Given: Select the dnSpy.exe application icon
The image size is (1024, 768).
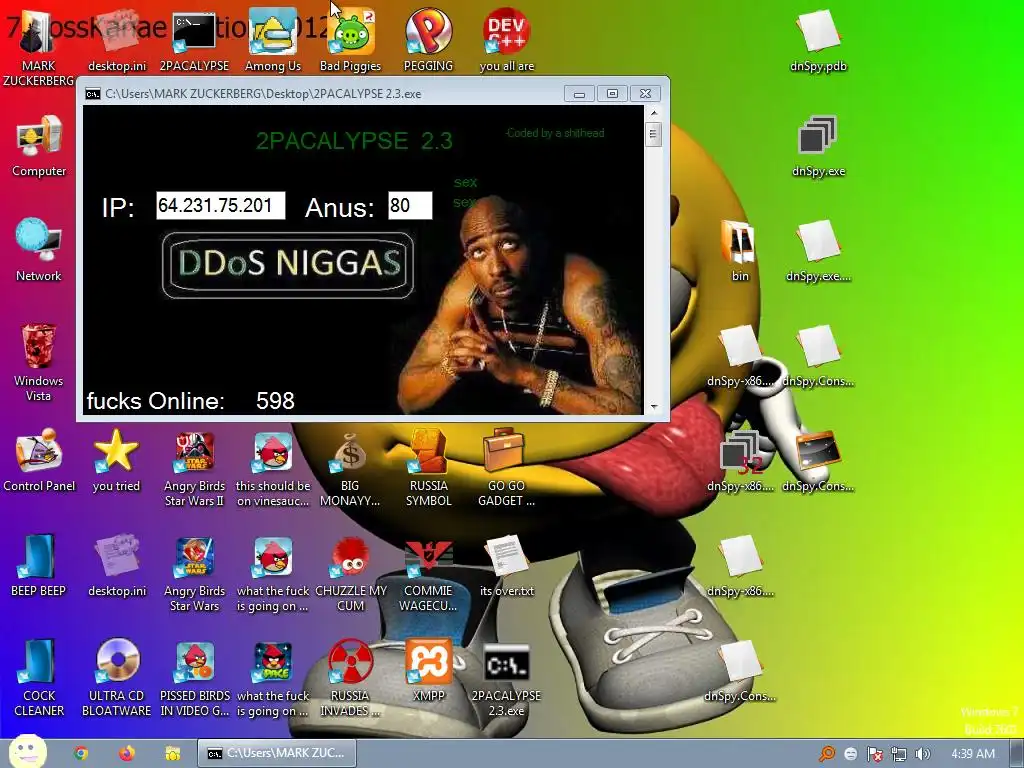Looking at the screenshot, I should click(x=818, y=136).
